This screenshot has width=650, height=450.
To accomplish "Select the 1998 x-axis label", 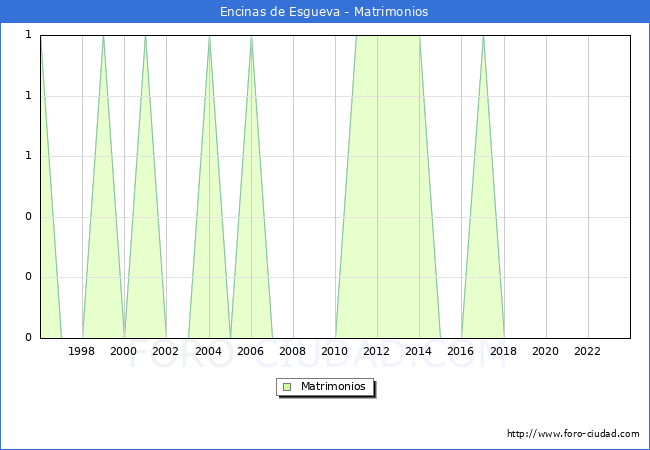I will pyautogui.click(x=82, y=351).
